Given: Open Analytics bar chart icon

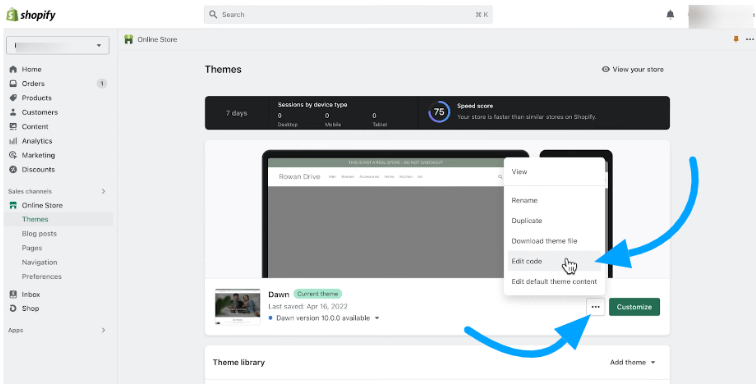Looking at the screenshot, I should pos(13,141).
